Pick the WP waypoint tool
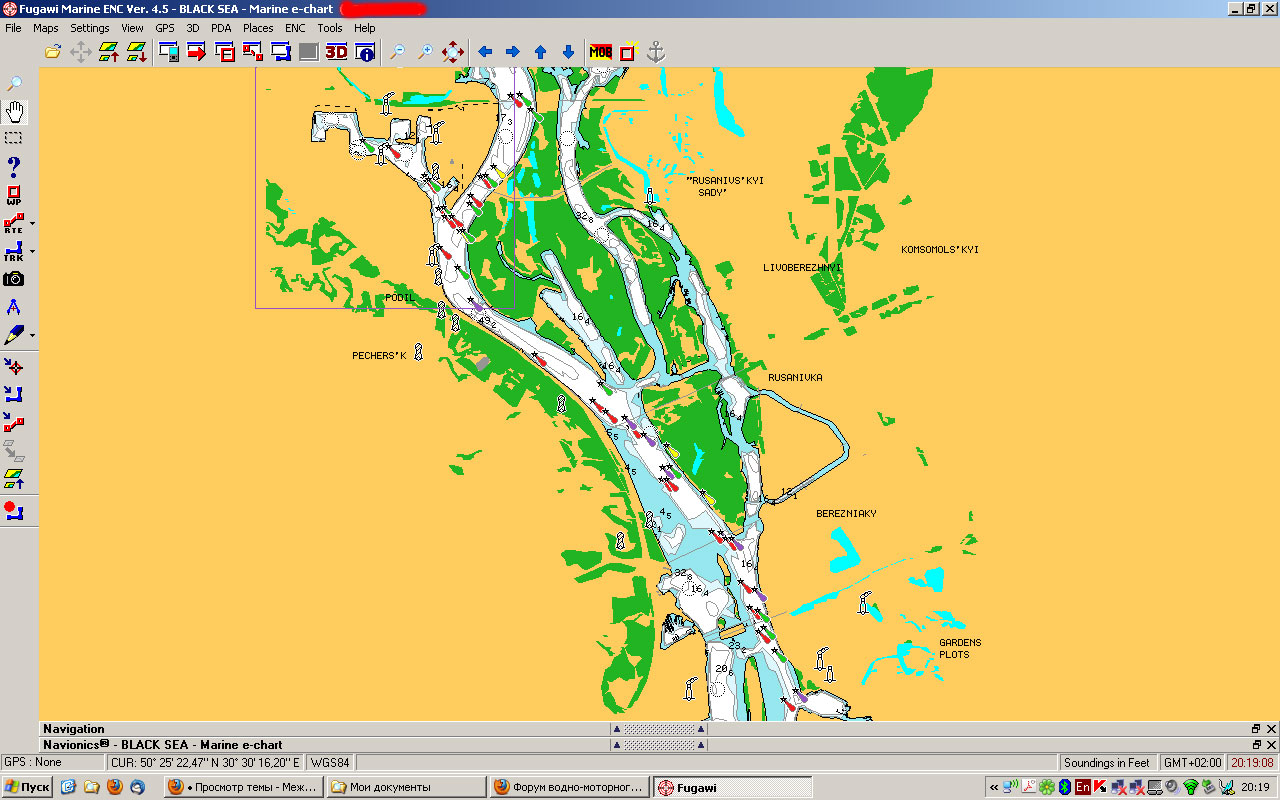 click(x=14, y=195)
